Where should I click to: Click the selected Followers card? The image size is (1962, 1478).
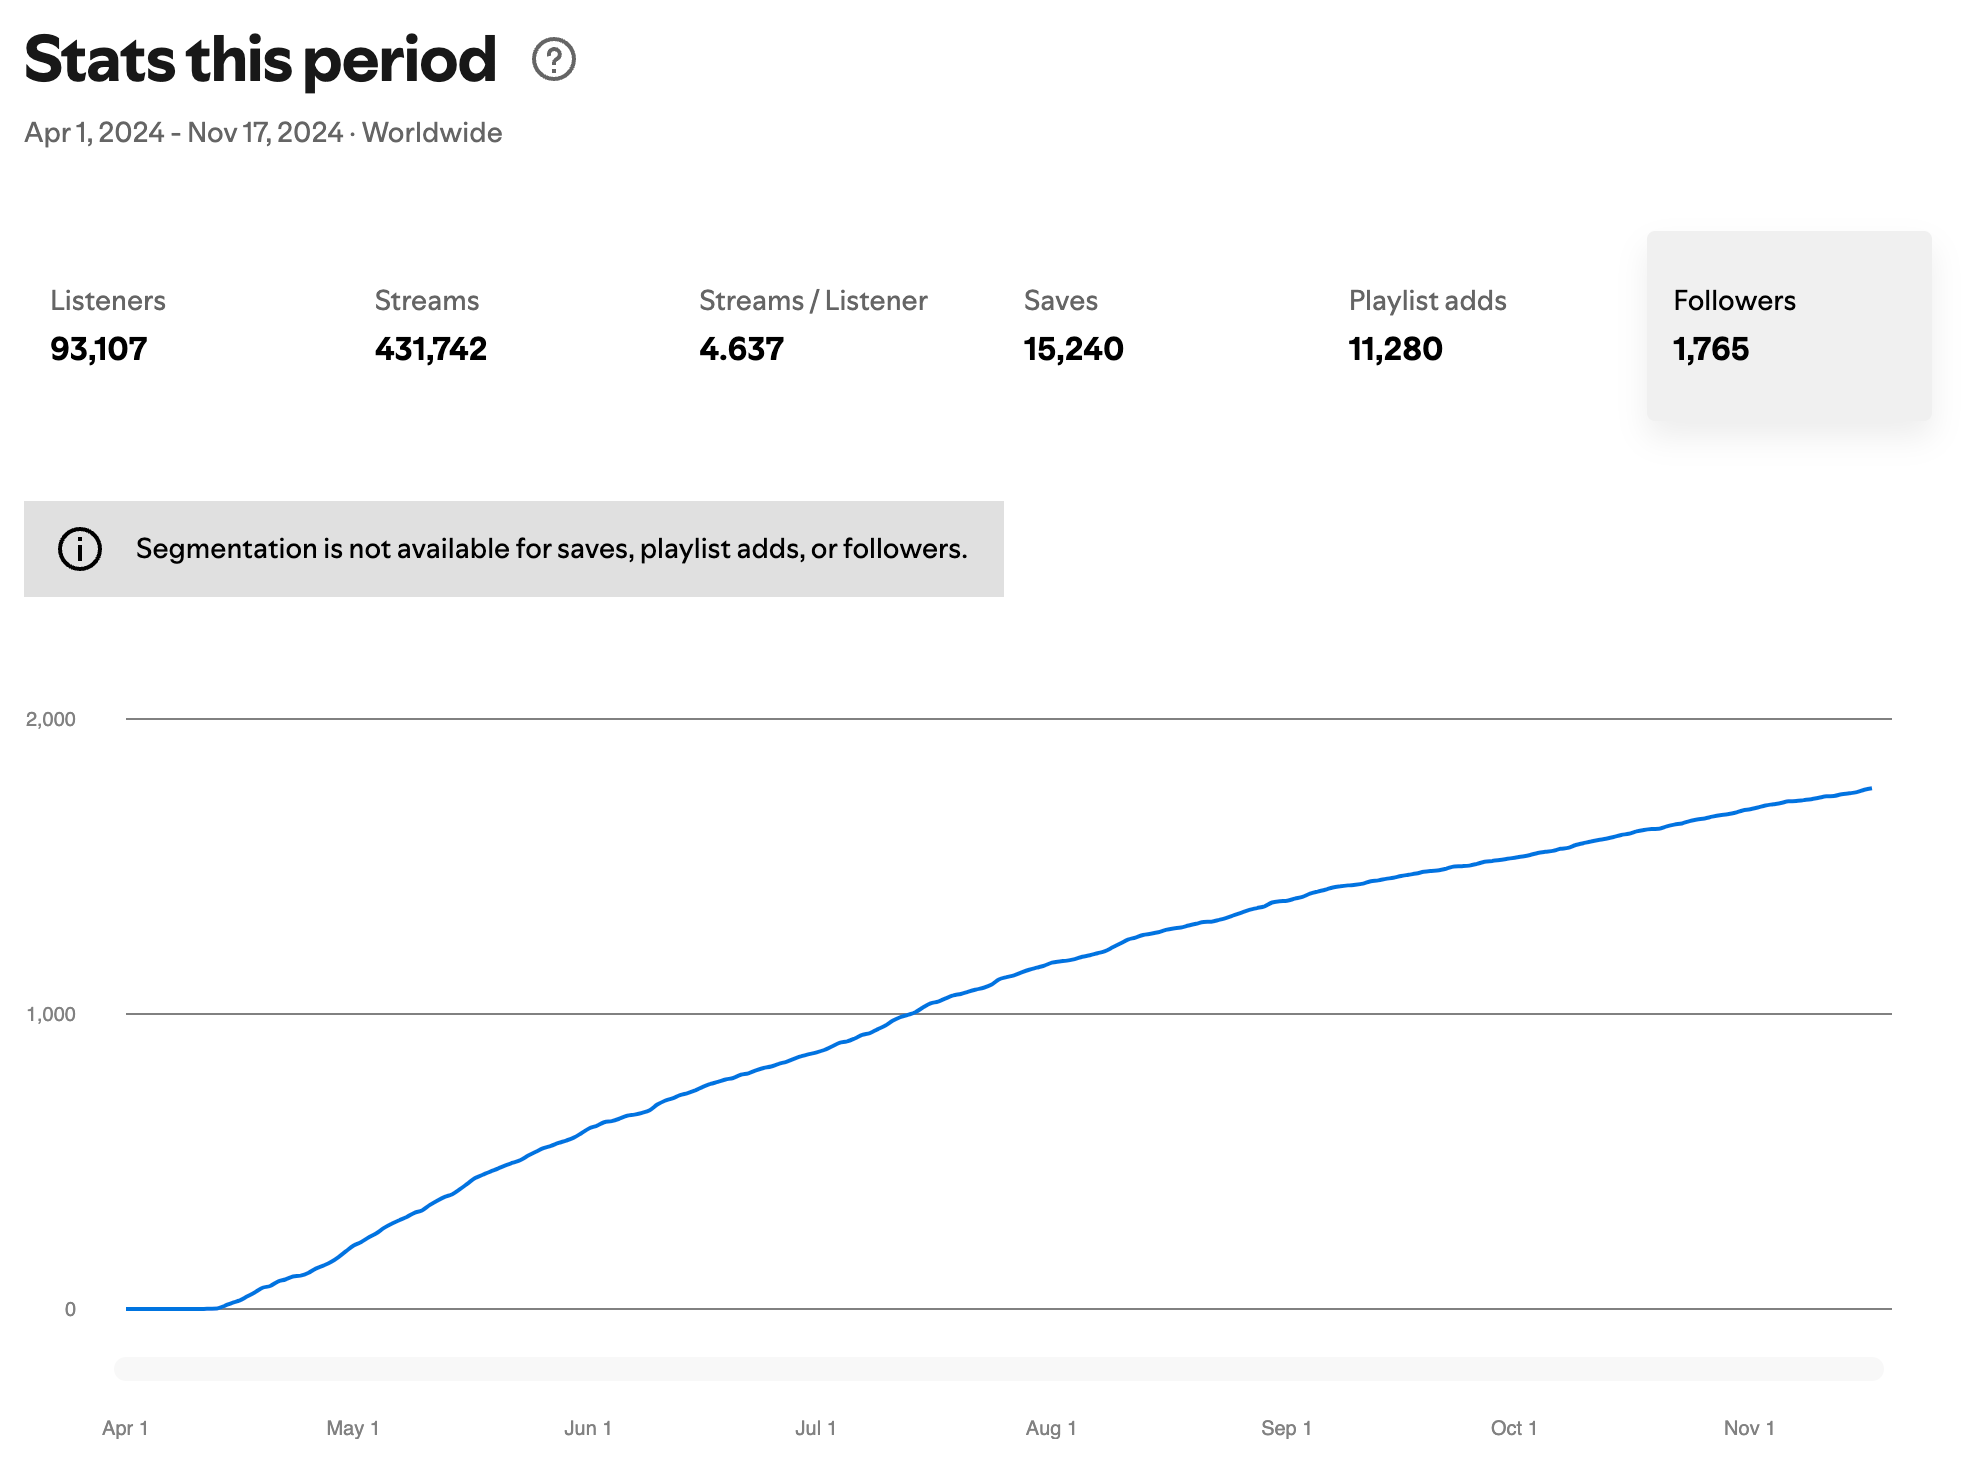[1788, 325]
